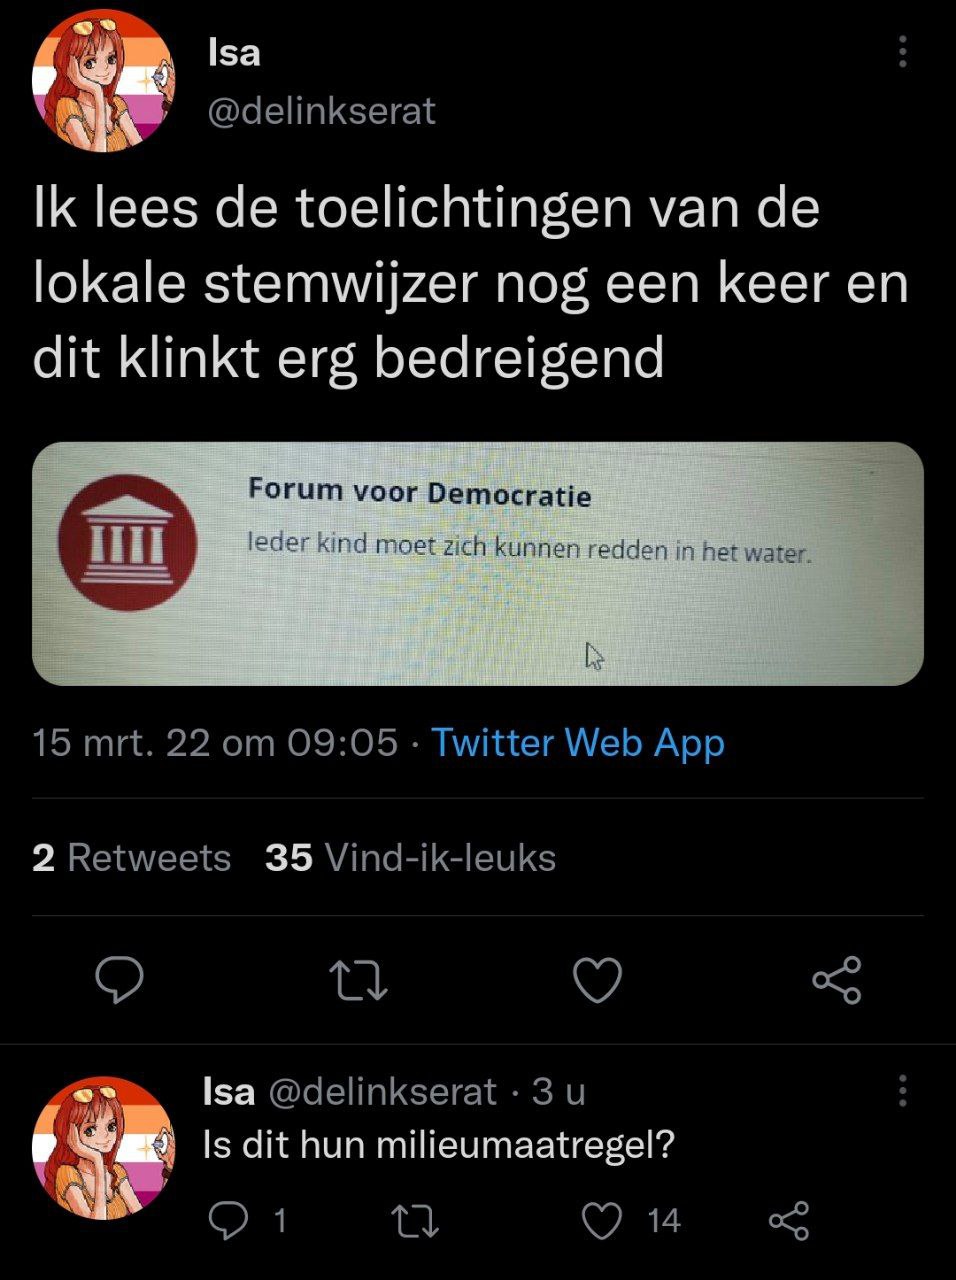Like the milieumaatregel reply tweet
Screen dimensions: 956x1280
click(602, 1220)
